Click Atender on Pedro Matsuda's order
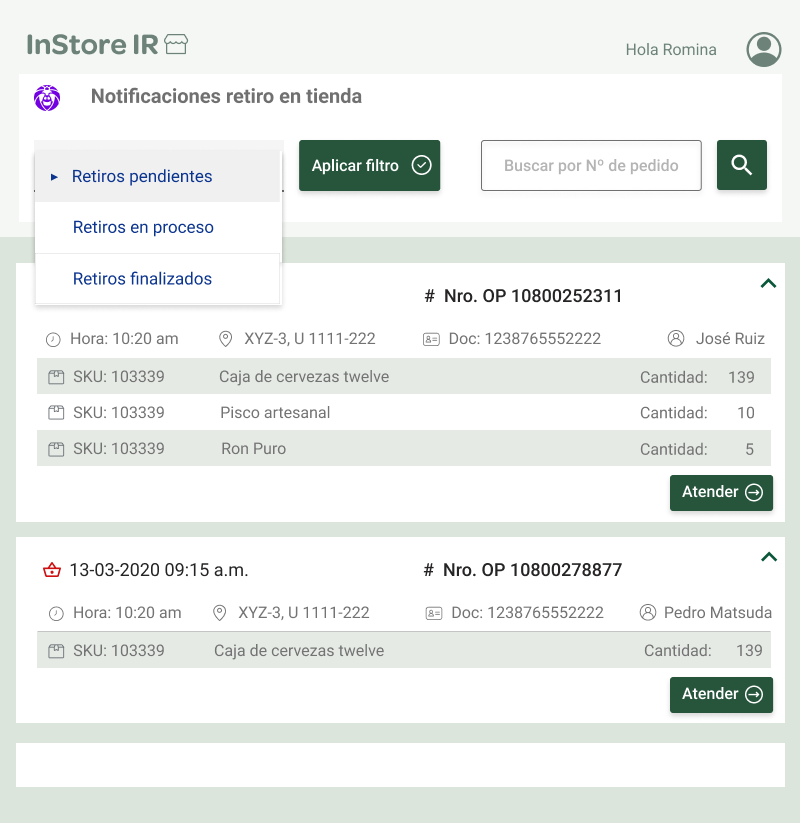 [x=721, y=694]
